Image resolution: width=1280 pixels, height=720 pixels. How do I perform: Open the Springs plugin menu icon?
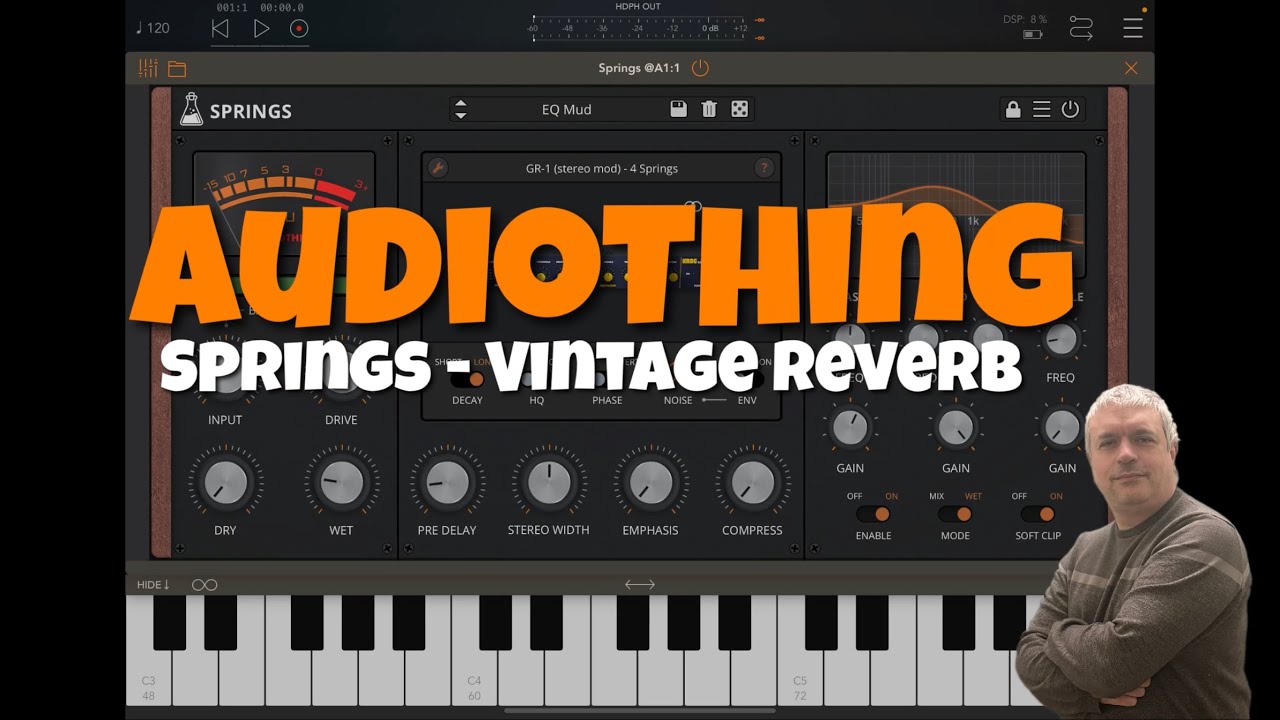[1042, 109]
